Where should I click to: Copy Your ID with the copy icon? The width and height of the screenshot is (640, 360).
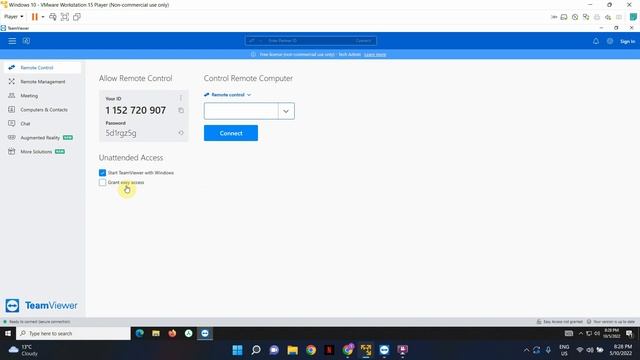click(181, 110)
